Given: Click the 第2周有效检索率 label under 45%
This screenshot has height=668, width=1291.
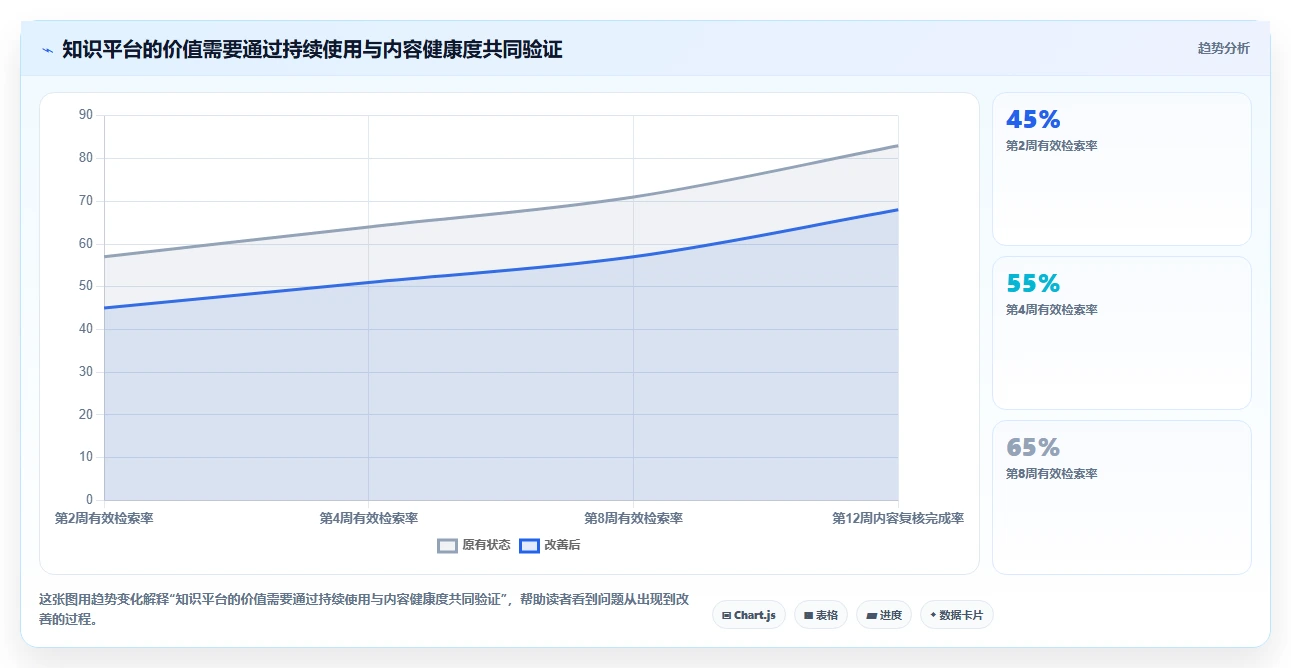Looking at the screenshot, I should tap(1052, 146).
